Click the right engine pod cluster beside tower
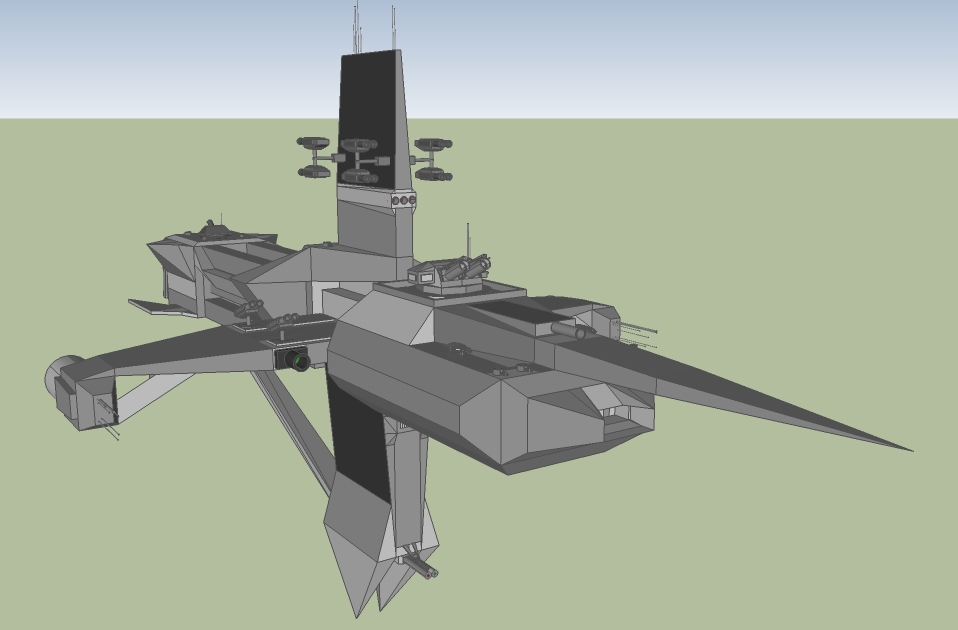Viewport: 958px width, 630px height. point(433,159)
